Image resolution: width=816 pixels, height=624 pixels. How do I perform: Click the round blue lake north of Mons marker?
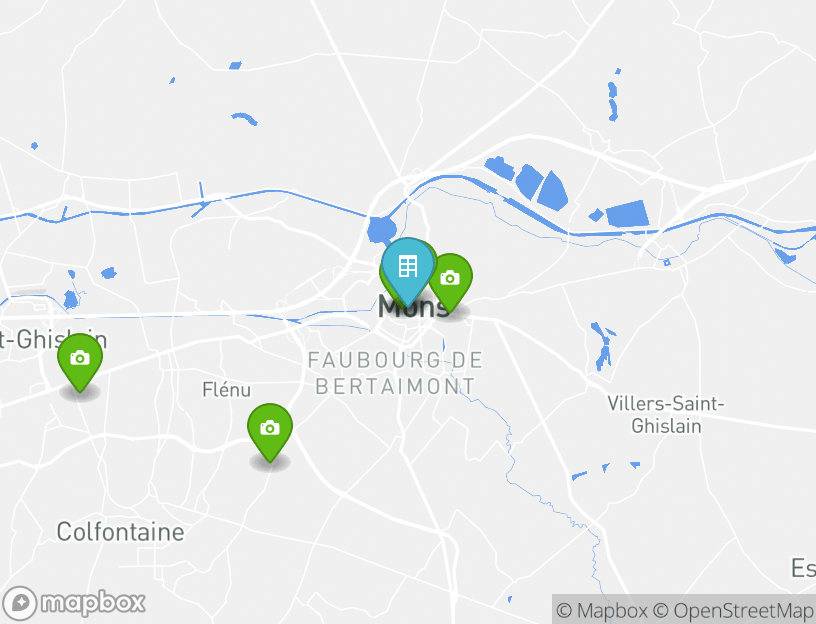coord(381,230)
